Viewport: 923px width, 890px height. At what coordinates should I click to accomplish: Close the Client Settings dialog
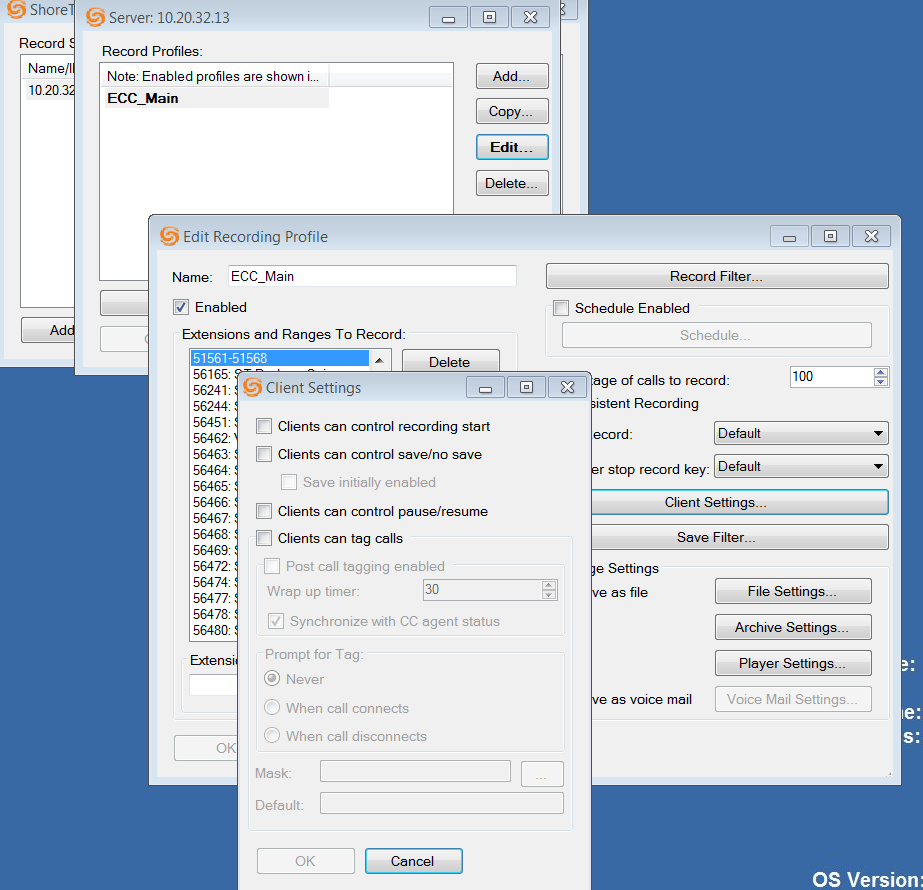(x=567, y=388)
